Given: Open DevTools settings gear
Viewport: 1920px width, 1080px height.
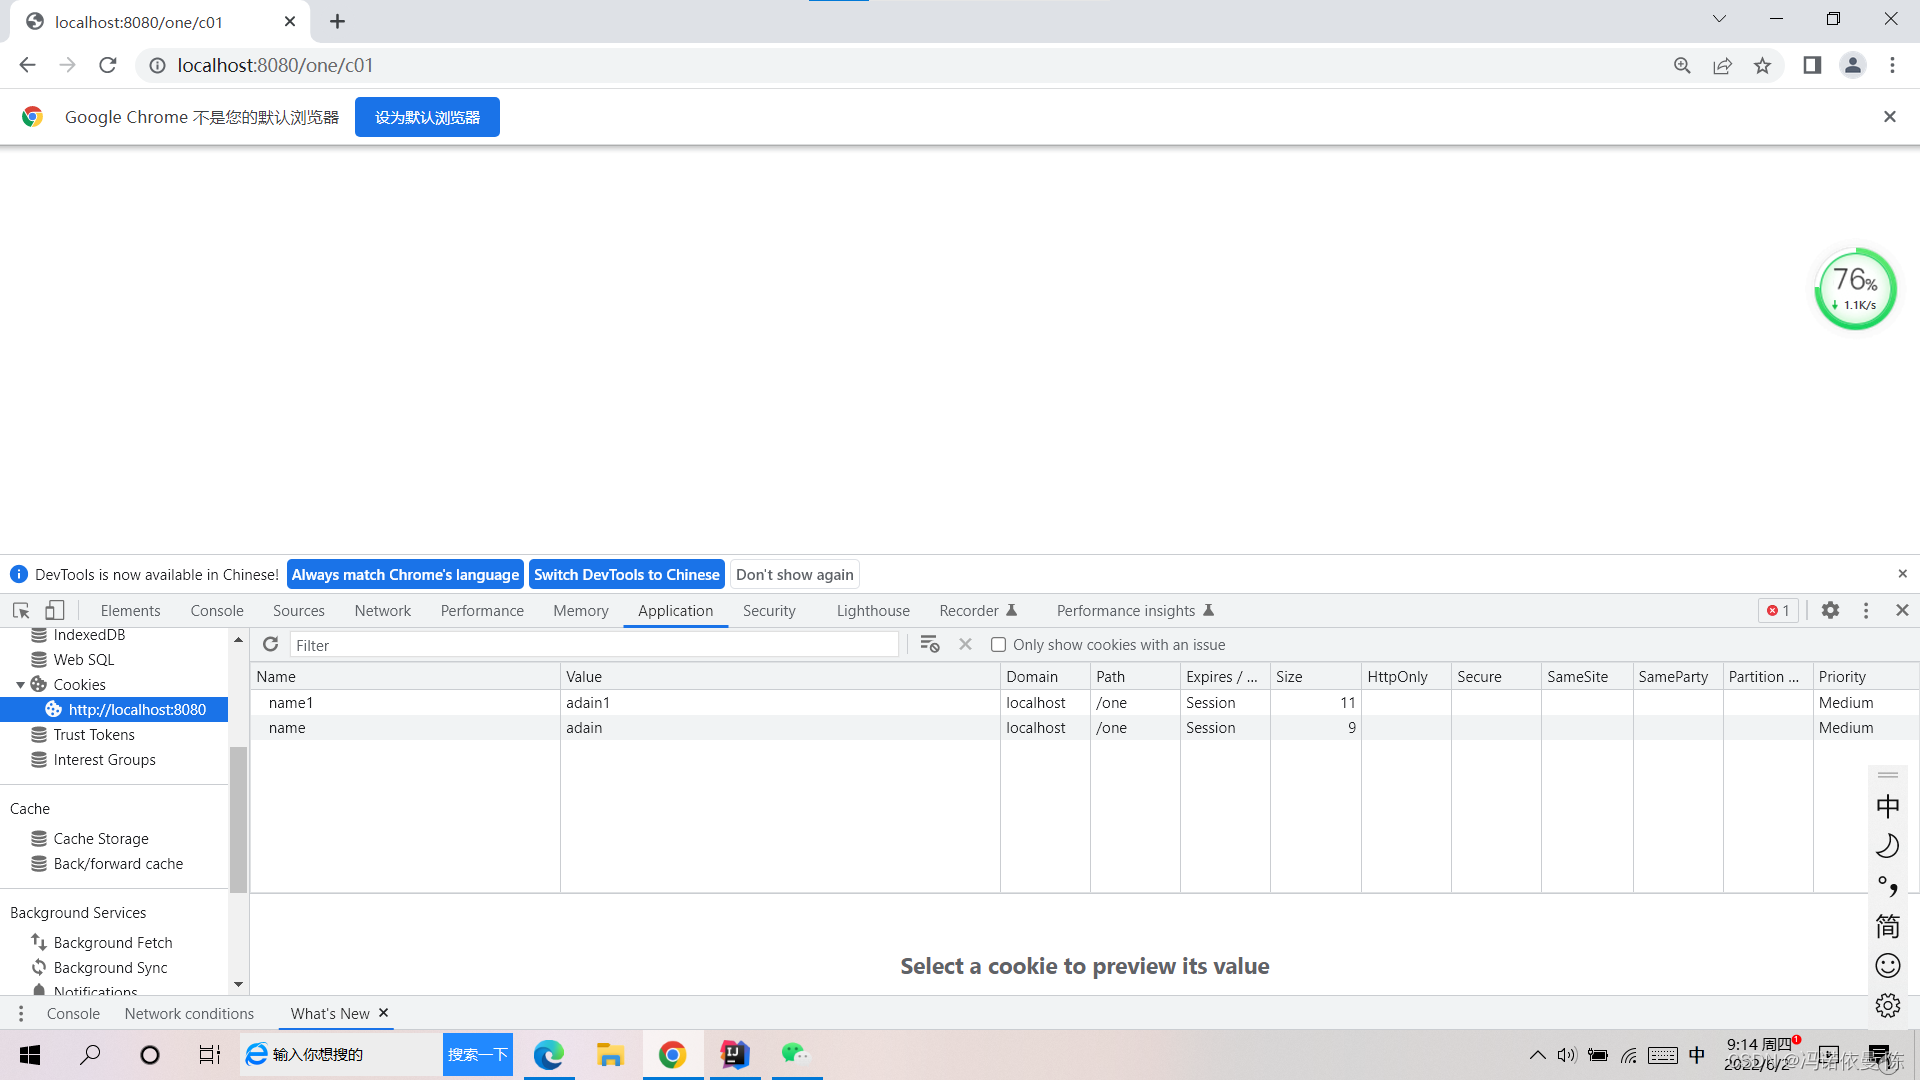Looking at the screenshot, I should tap(1830, 611).
